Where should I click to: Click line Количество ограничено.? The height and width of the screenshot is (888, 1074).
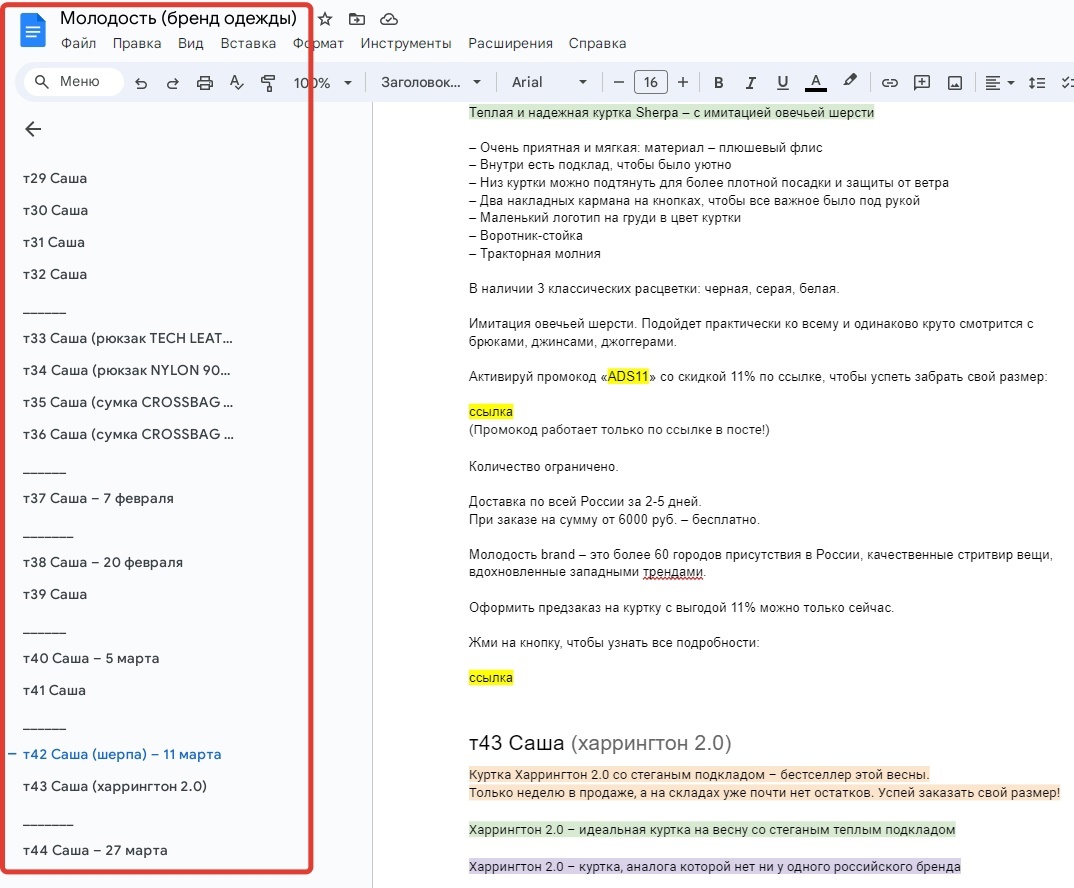543,467
